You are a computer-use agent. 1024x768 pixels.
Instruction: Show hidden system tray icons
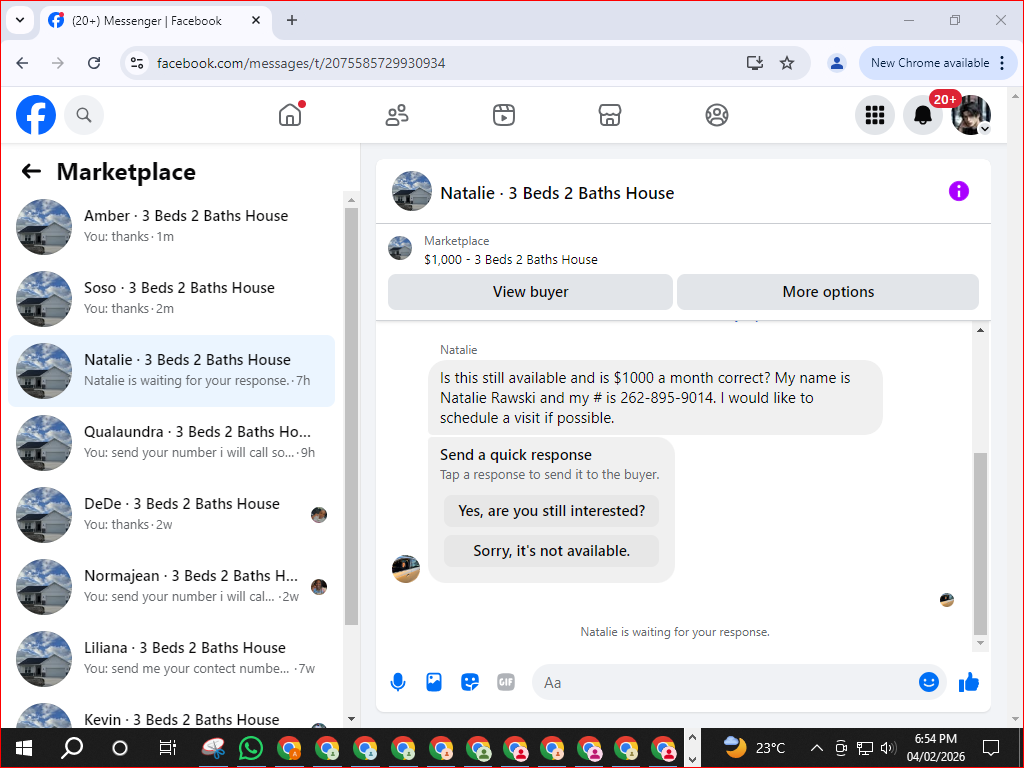816,748
